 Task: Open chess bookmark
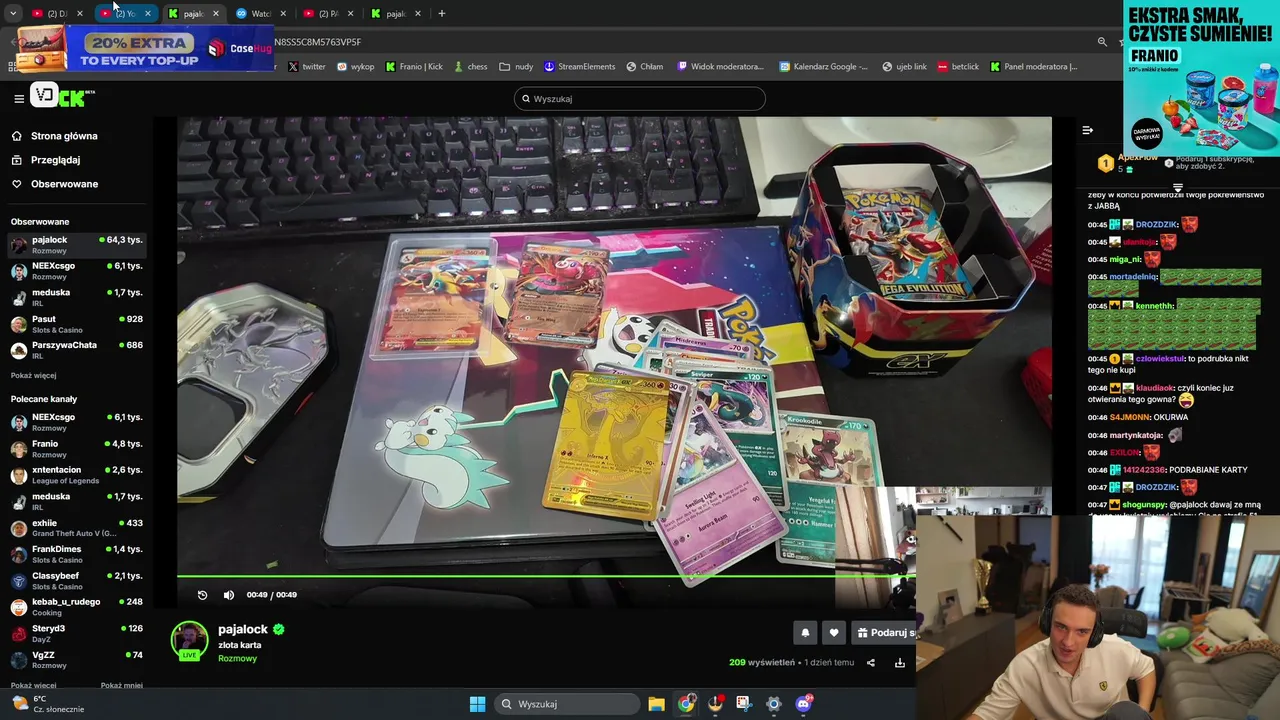point(470,67)
